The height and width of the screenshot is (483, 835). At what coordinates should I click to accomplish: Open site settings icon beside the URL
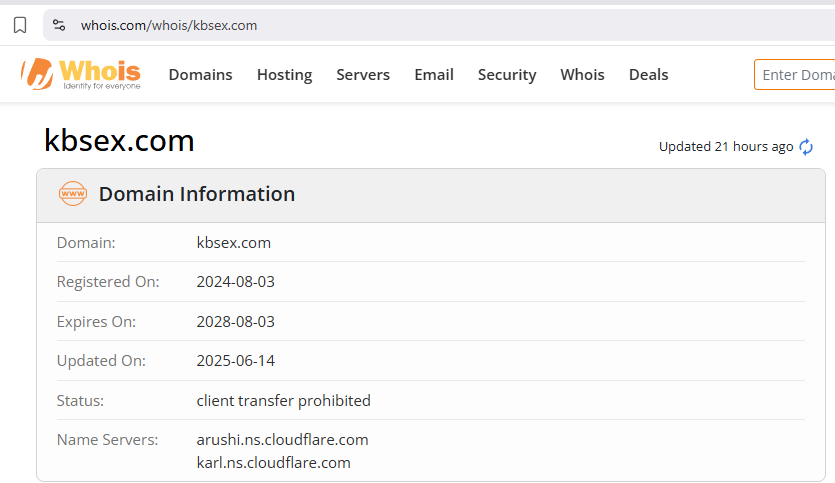click(59, 25)
